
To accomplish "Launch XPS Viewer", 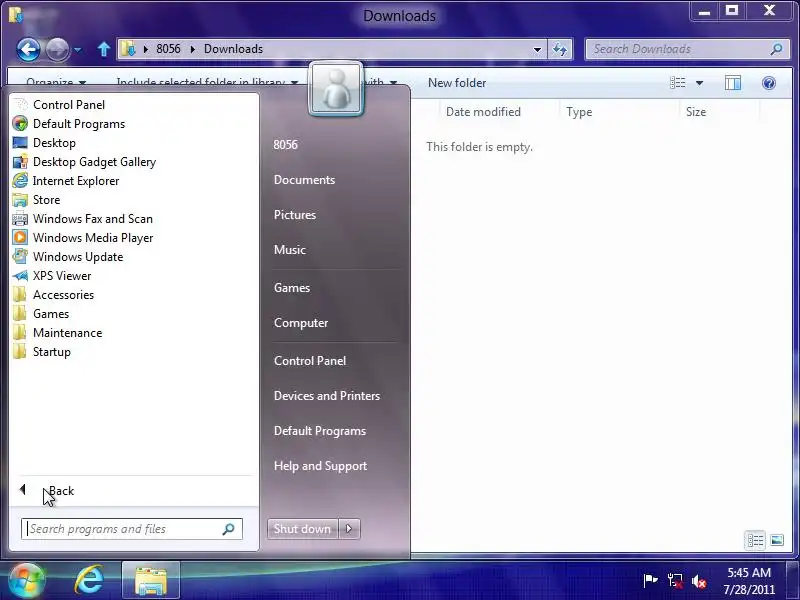I will (x=62, y=276).
